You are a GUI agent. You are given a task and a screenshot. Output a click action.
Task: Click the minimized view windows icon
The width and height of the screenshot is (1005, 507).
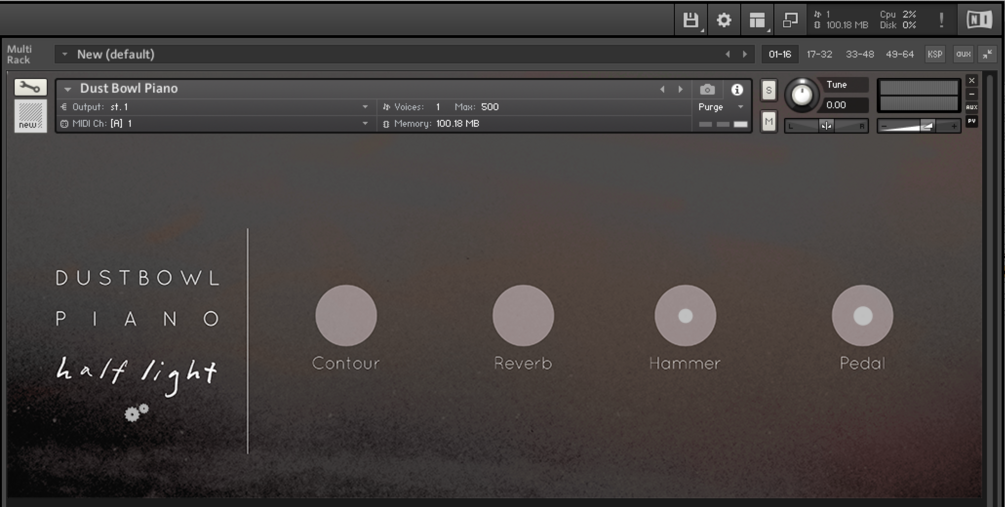pyautogui.click(x=790, y=21)
